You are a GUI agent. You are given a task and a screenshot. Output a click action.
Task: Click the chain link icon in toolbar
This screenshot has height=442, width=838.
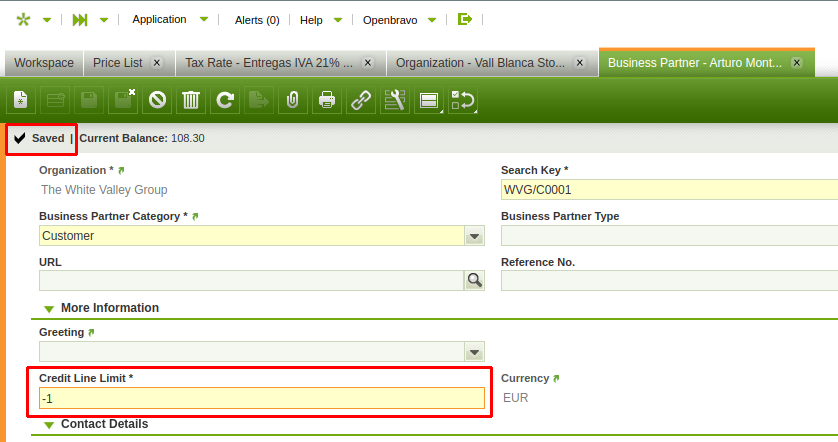[x=360, y=100]
